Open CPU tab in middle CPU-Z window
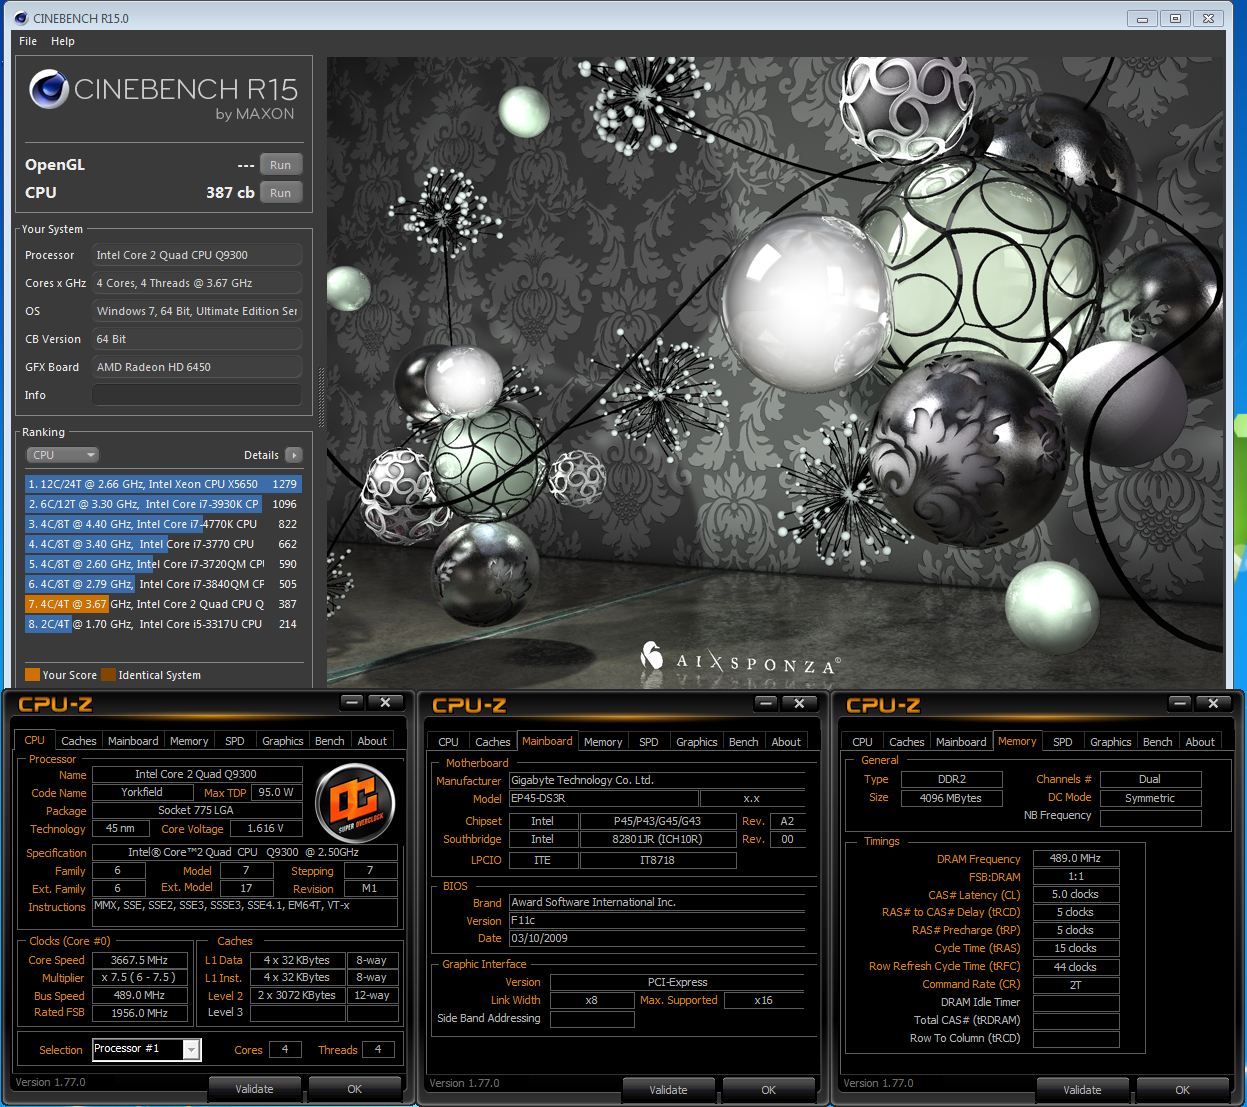Image resolution: width=1247 pixels, height=1107 pixels. [x=449, y=742]
